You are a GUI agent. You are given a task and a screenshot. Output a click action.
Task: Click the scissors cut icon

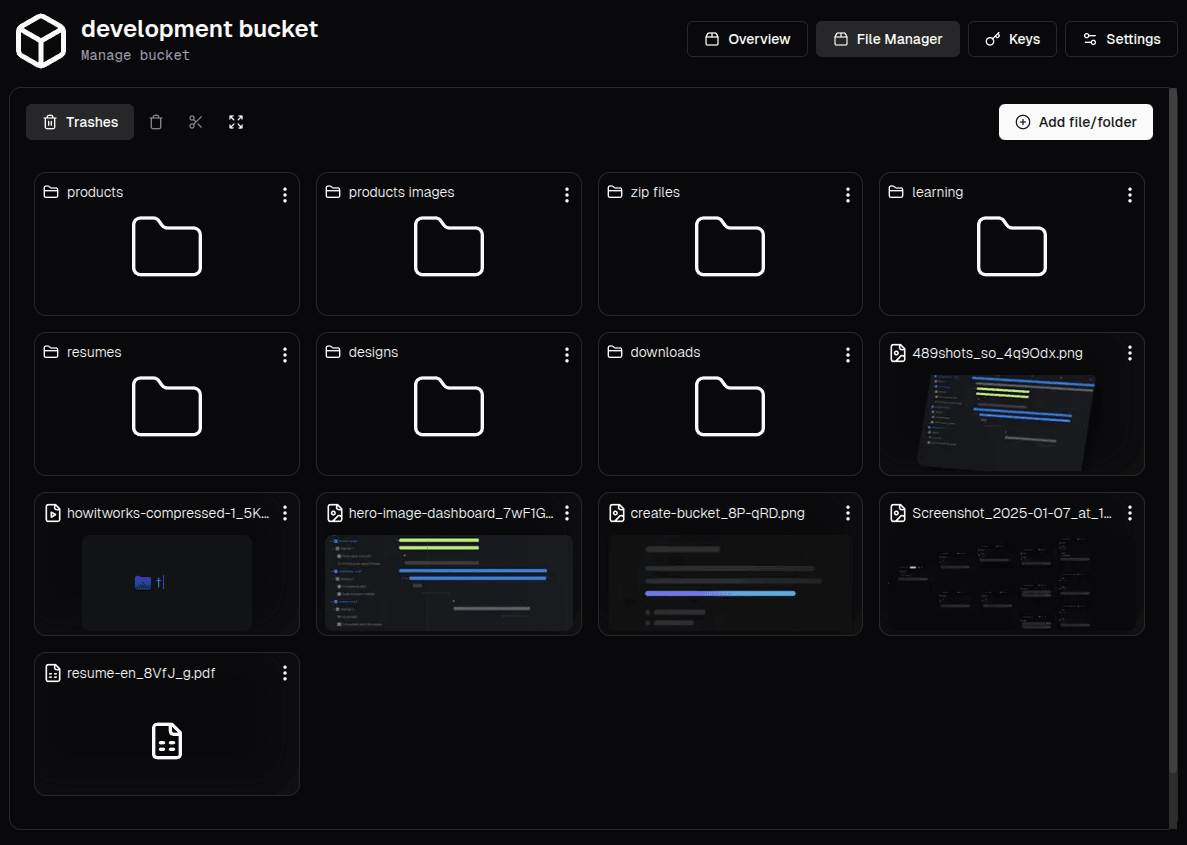(x=196, y=122)
